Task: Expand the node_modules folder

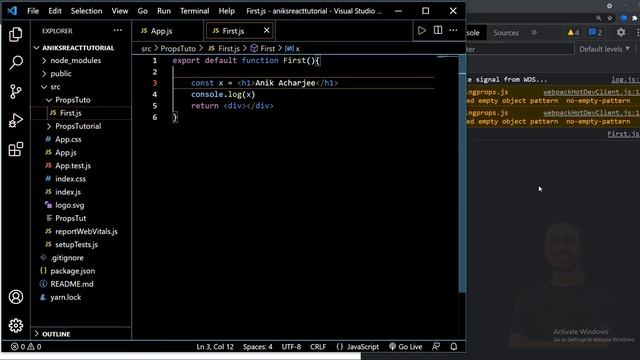Action: click(x=76, y=60)
